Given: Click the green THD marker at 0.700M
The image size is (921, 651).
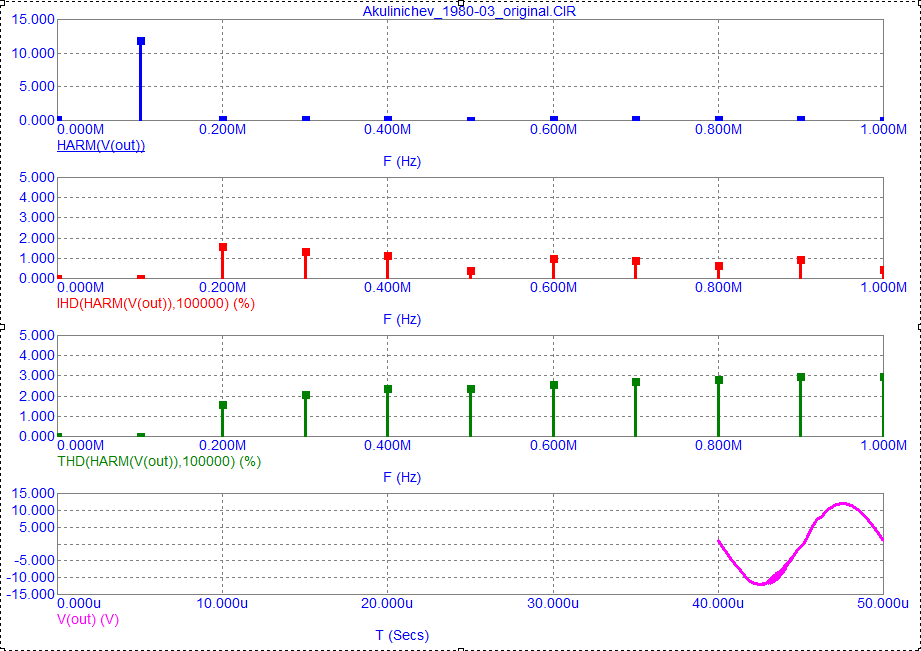Looking at the screenshot, I should click(636, 382).
